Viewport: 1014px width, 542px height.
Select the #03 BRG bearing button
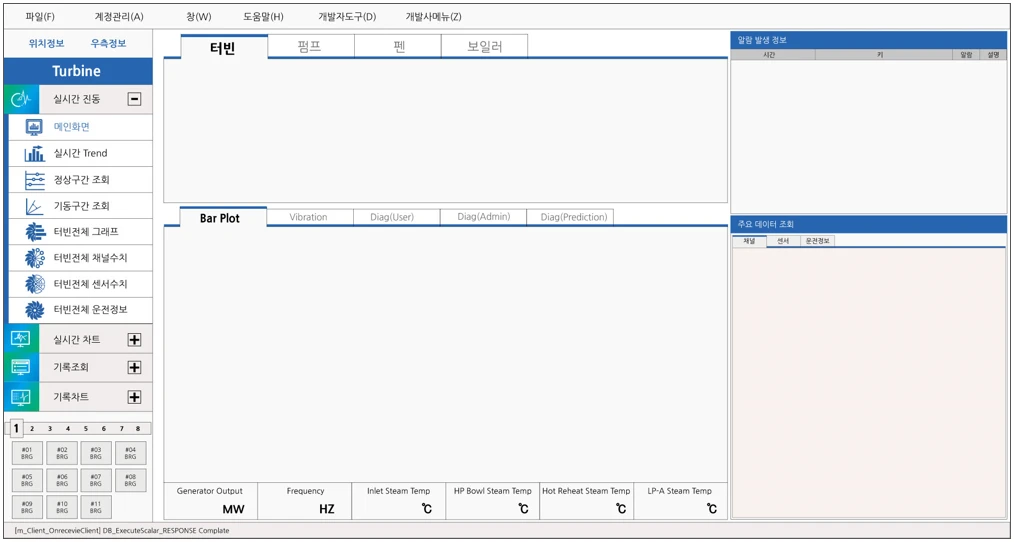click(96, 453)
